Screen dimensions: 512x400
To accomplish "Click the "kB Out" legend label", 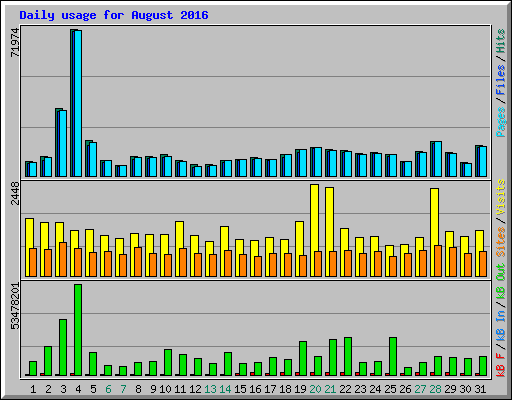I will [501, 282].
